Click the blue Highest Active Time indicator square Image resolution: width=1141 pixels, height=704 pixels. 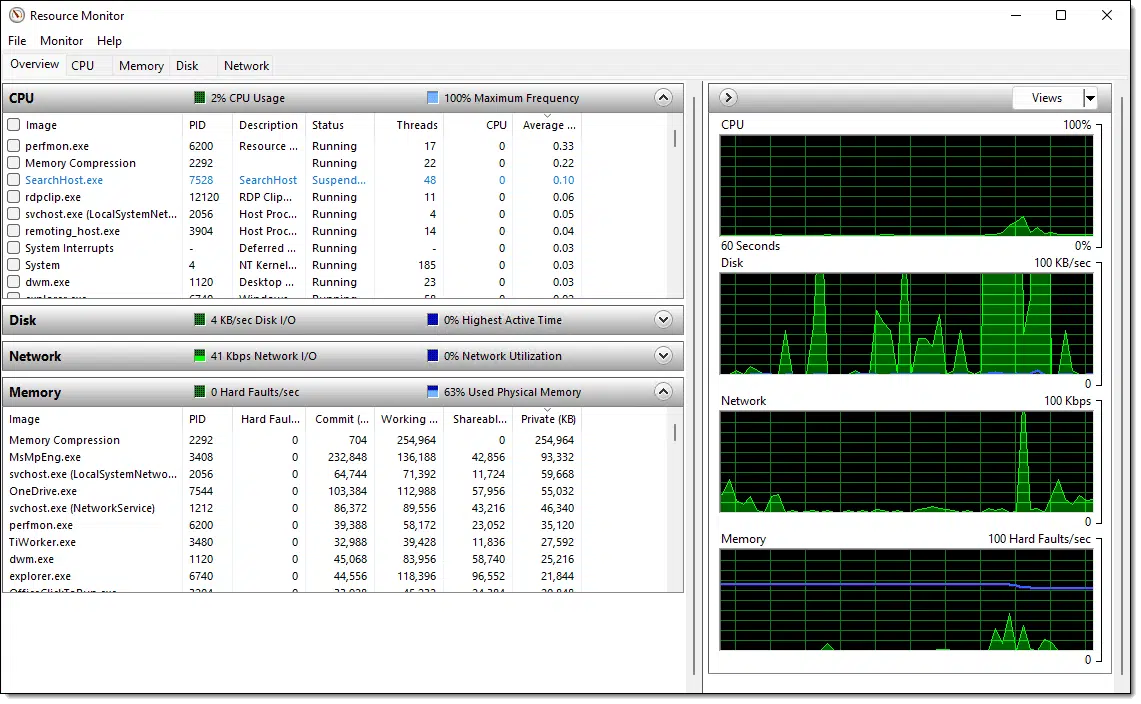[432, 320]
